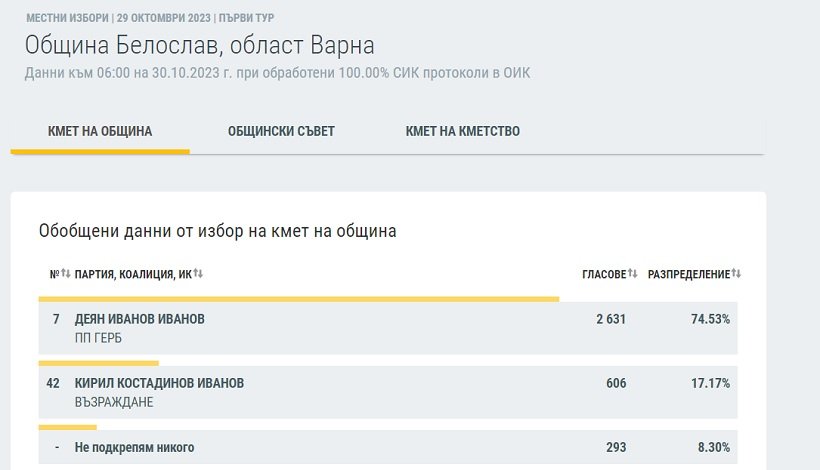Viewport: 820px width, 470px height.
Task: Click the Не подкрепям никого row
Action: tap(134, 447)
